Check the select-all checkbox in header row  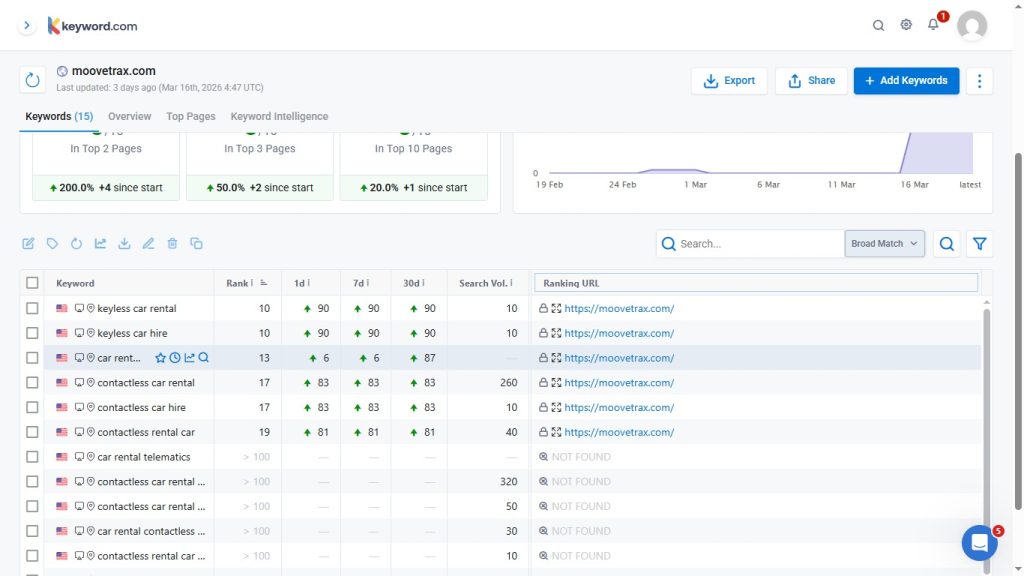pyautogui.click(x=33, y=283)
